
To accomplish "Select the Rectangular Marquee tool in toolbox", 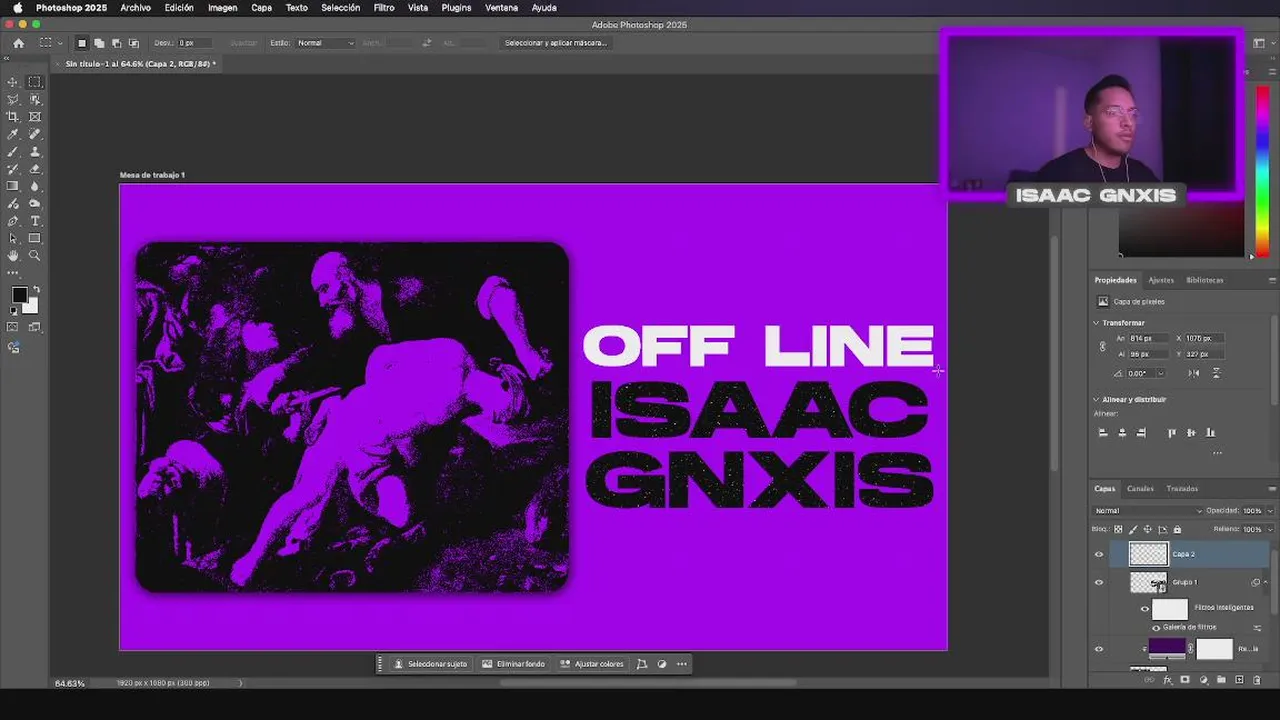I will tap(35, 82).
